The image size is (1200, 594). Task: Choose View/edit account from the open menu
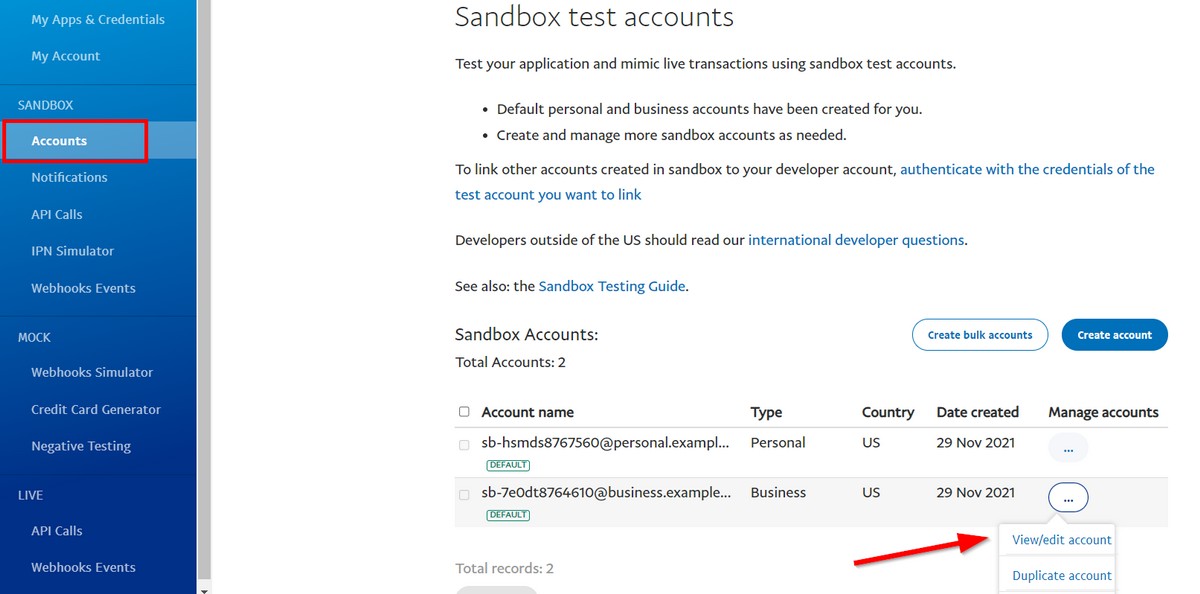point(1062,539)
